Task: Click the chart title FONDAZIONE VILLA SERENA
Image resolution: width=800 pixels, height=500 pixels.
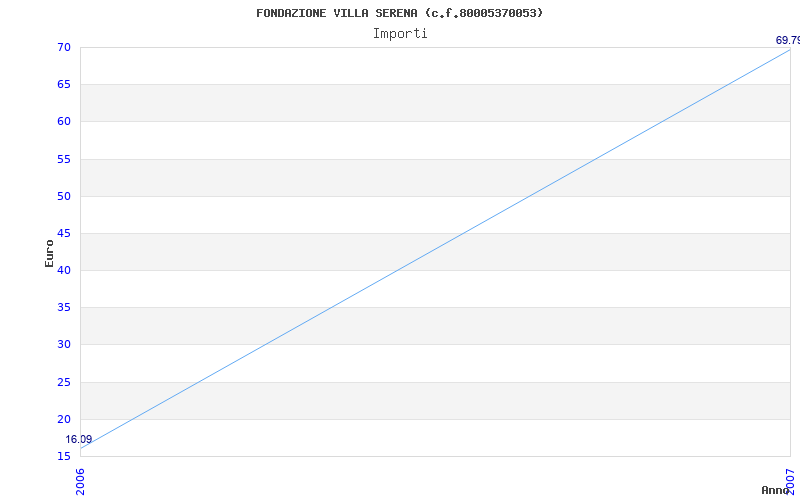Action: pyautogui.click(x=399, y=13)
